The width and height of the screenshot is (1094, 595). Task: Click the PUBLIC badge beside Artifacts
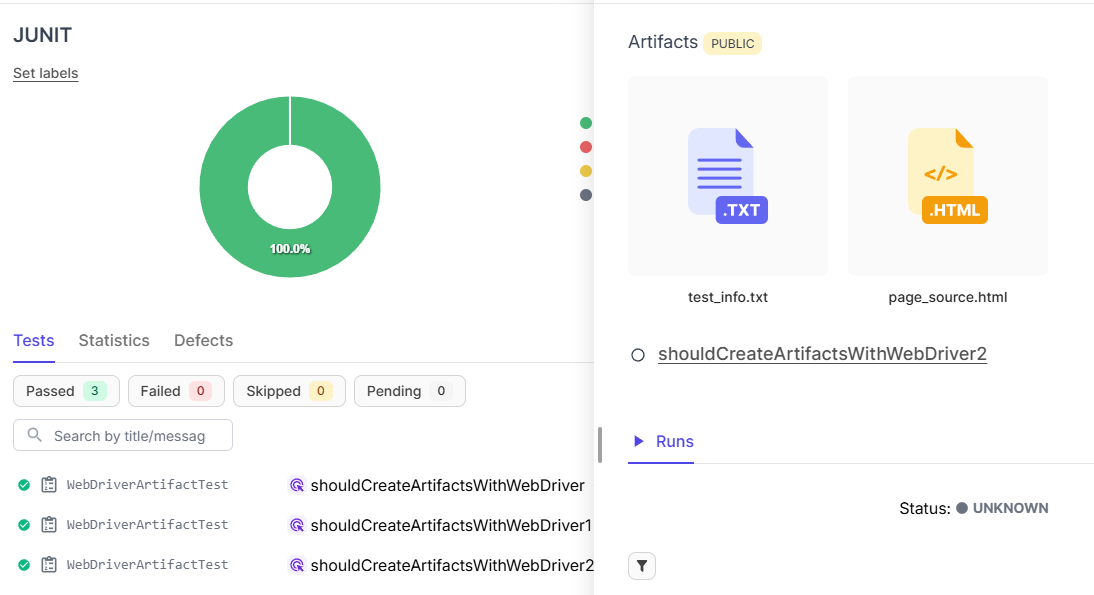pyautogui.click(x=732, y=43)
